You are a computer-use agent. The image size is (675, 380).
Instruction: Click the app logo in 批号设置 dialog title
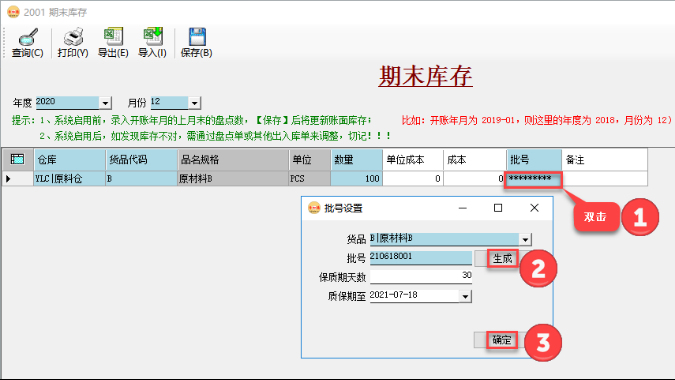314,208
